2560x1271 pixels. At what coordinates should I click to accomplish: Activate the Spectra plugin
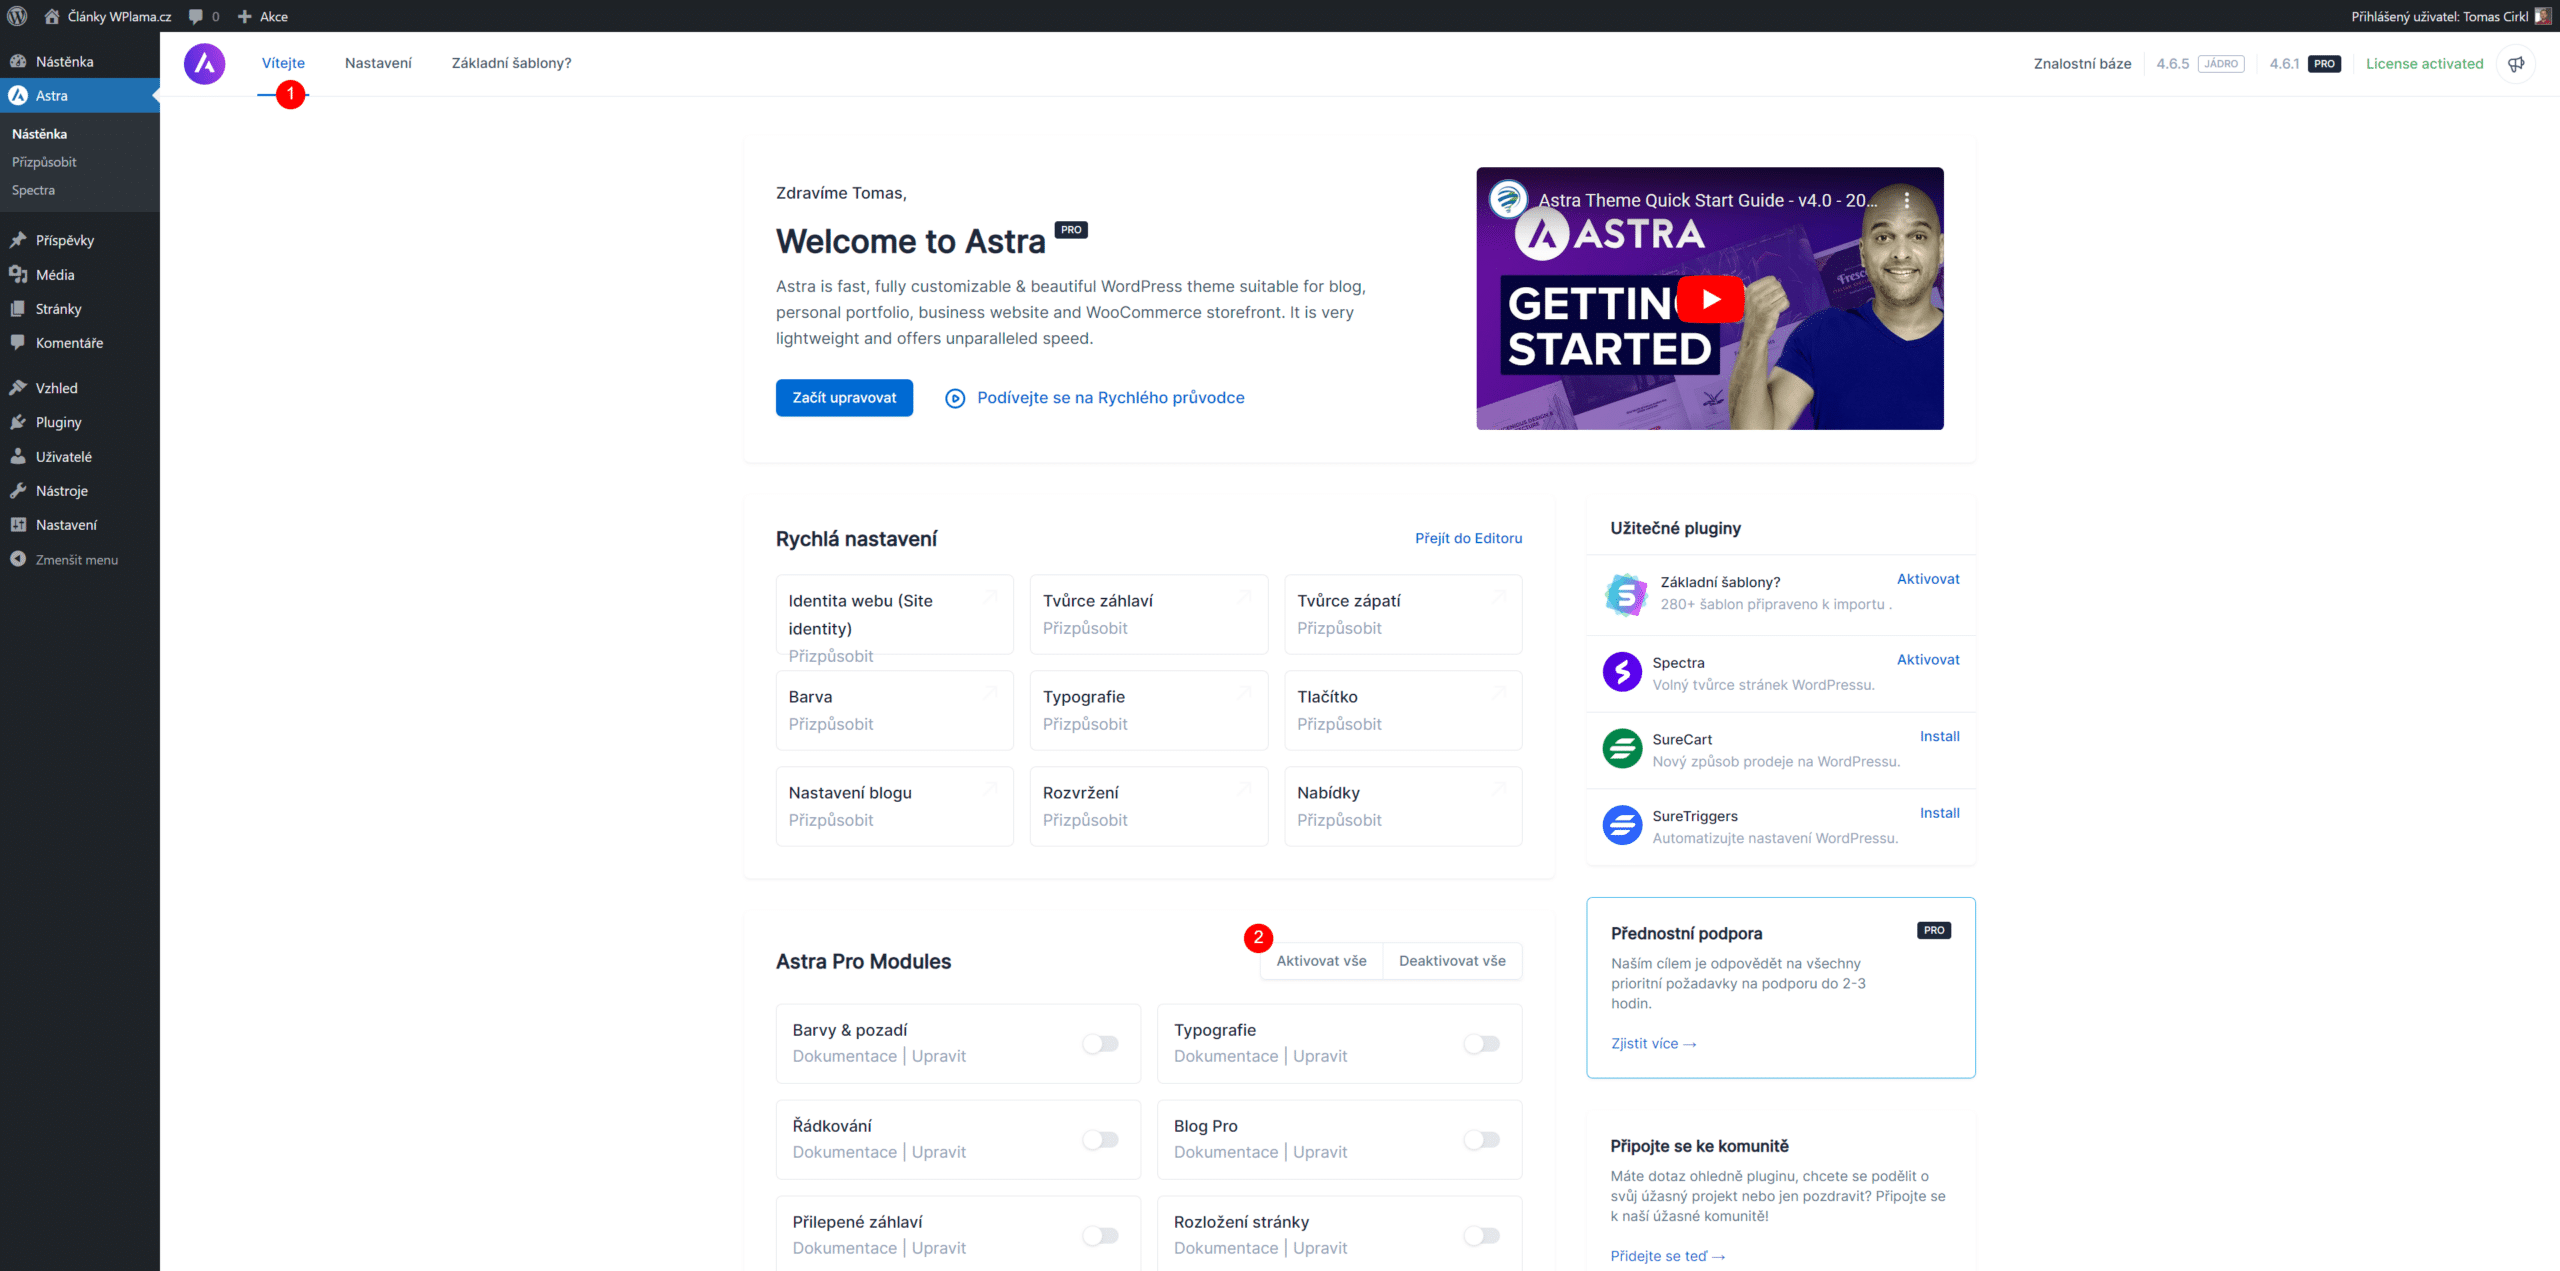[1928, 660]
